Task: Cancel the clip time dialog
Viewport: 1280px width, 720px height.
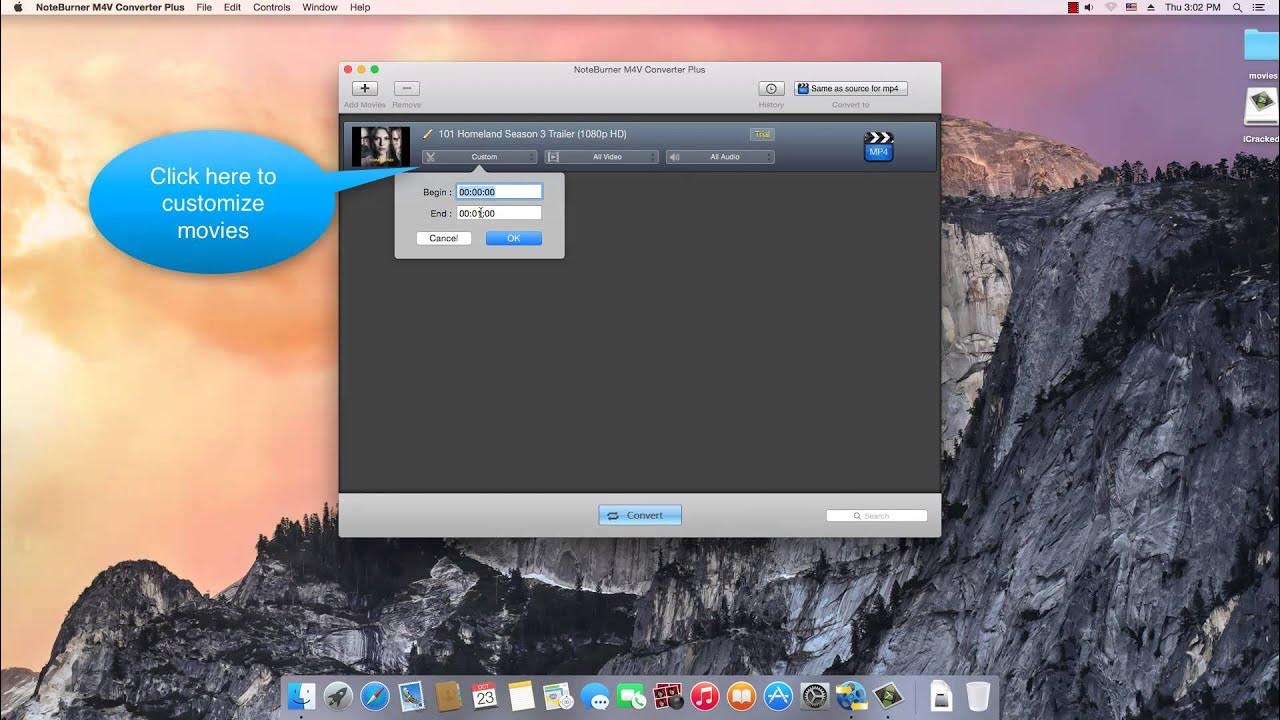Action: point(443,238)
